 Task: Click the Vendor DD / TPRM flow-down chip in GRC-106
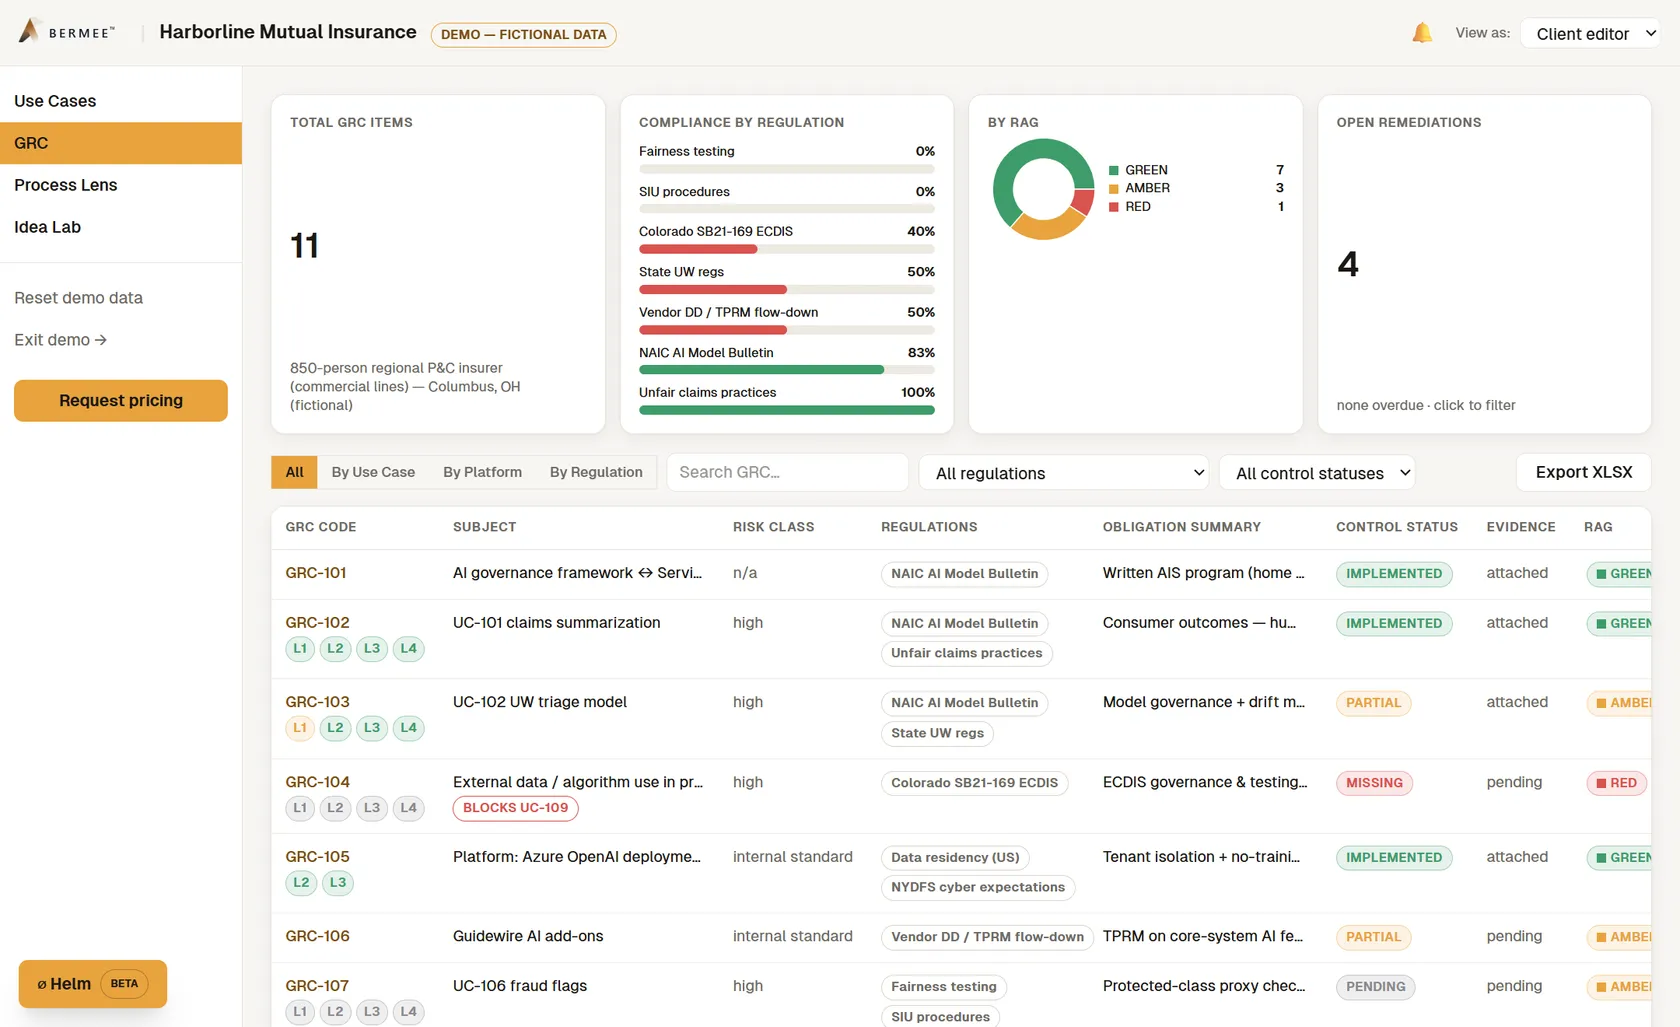987,937
